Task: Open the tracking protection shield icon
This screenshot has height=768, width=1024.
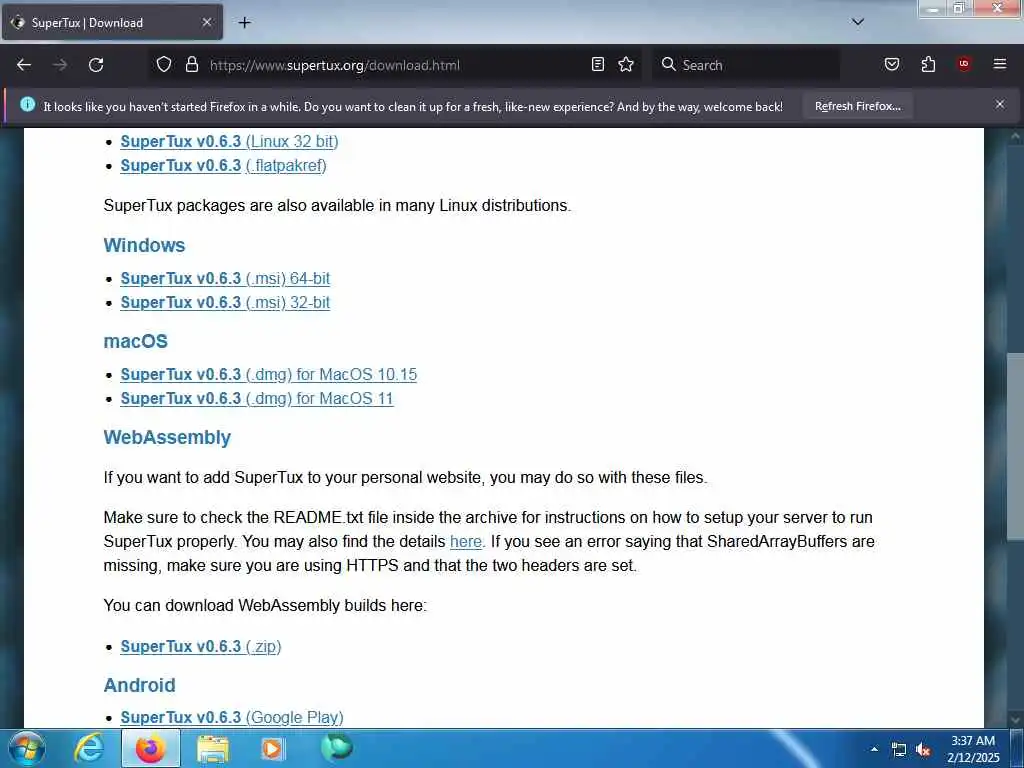Action: [164, 64]
